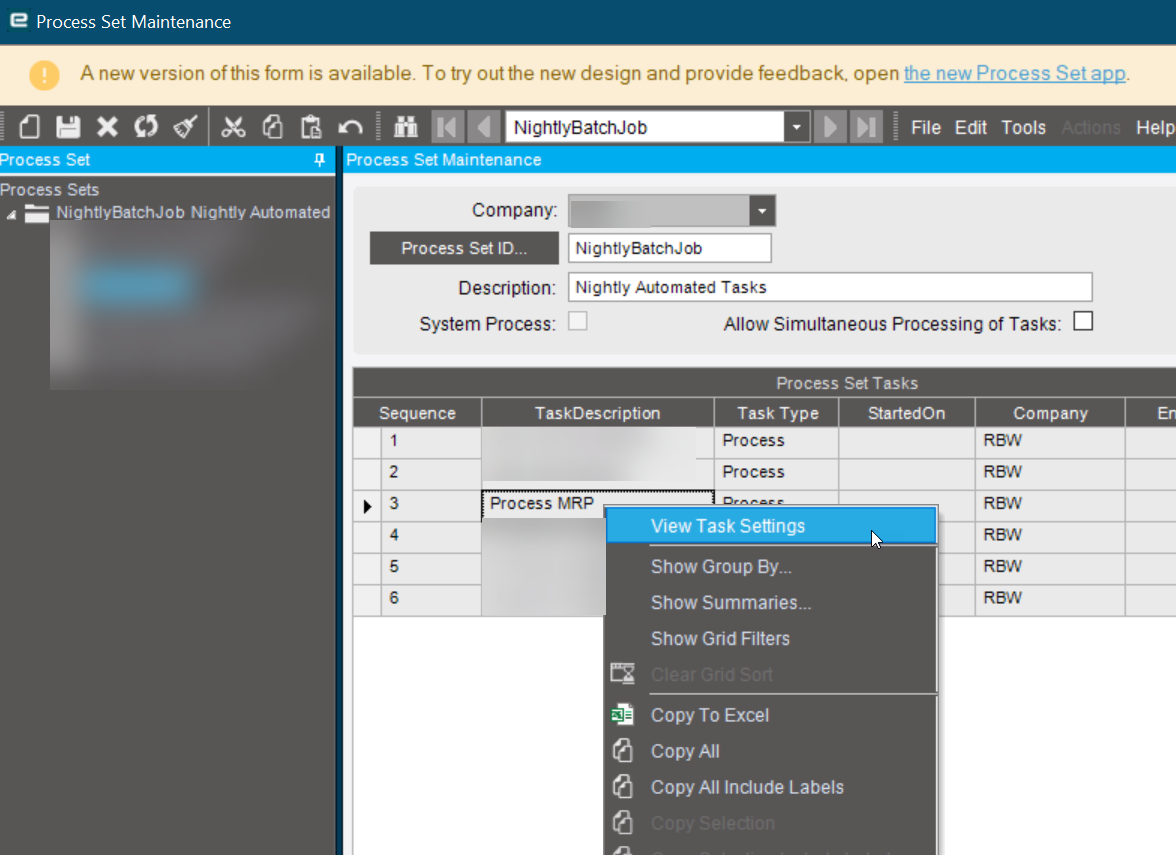Choose Copy To Excel in the context menu
Viewport: 1176px width, 855px height.
(x=771, y=715)
